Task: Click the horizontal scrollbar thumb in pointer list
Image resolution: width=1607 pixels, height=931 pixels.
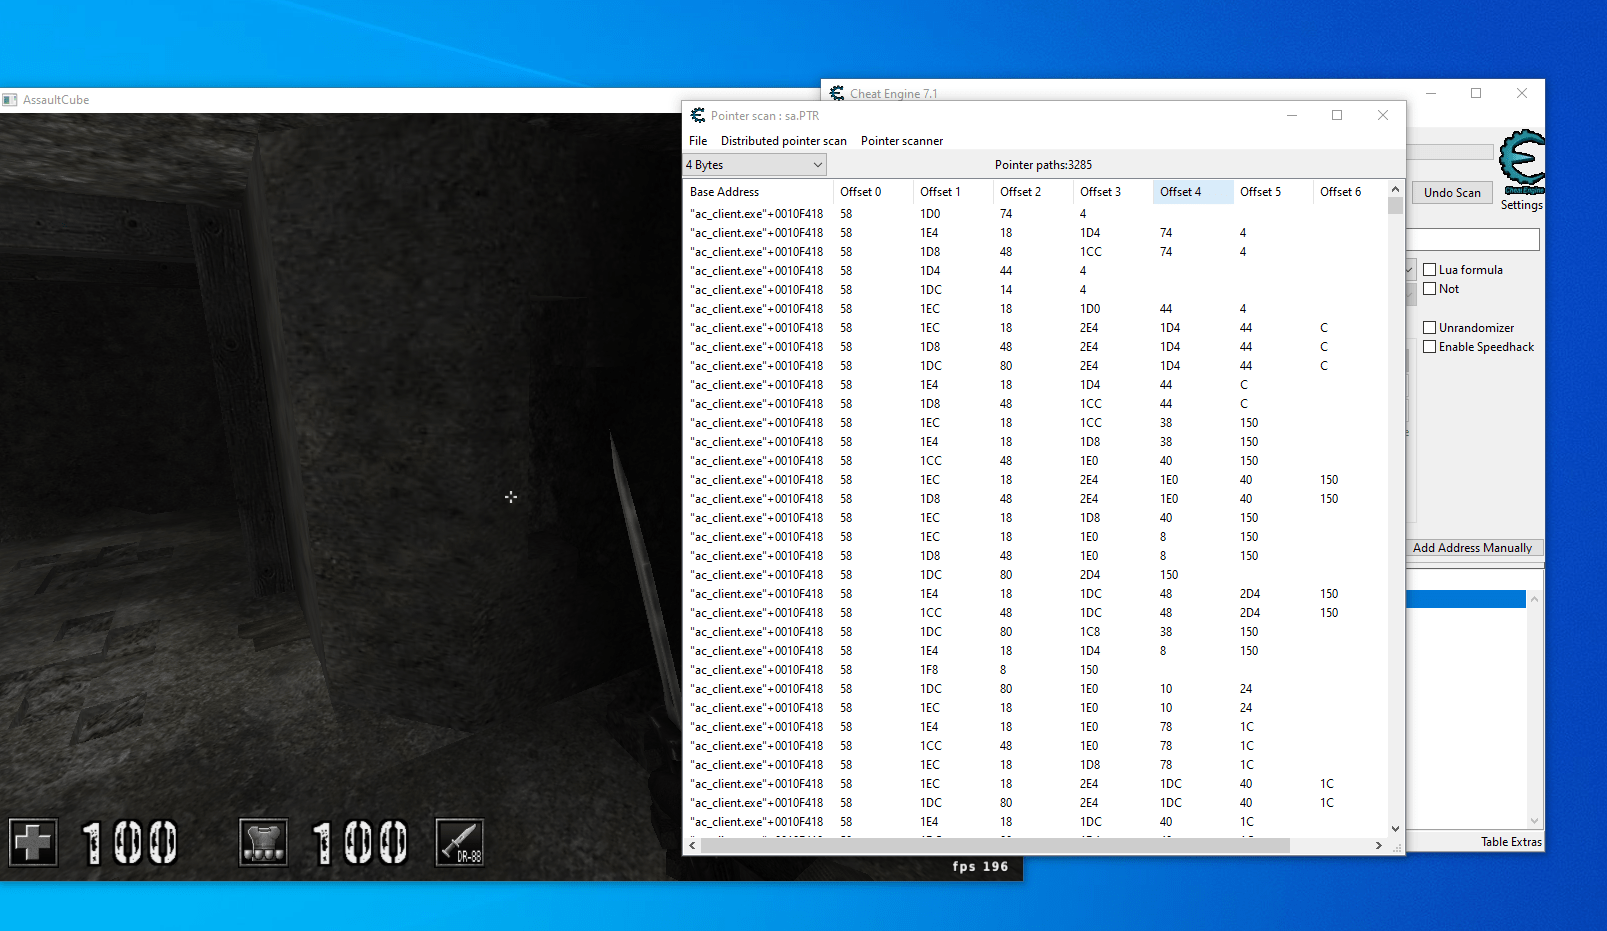Action: pyautogui.click(x=995, y=846)
